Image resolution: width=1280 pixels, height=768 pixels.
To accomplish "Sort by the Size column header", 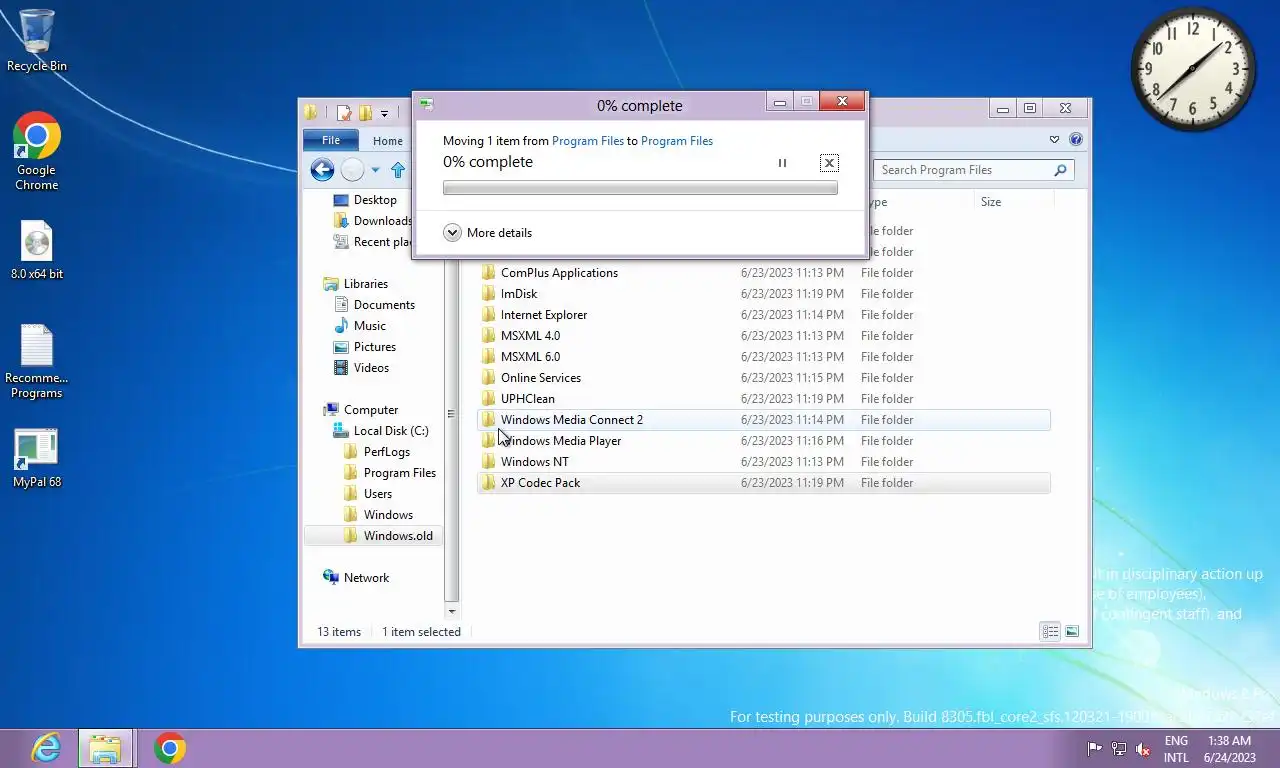I will [1014, 202].
